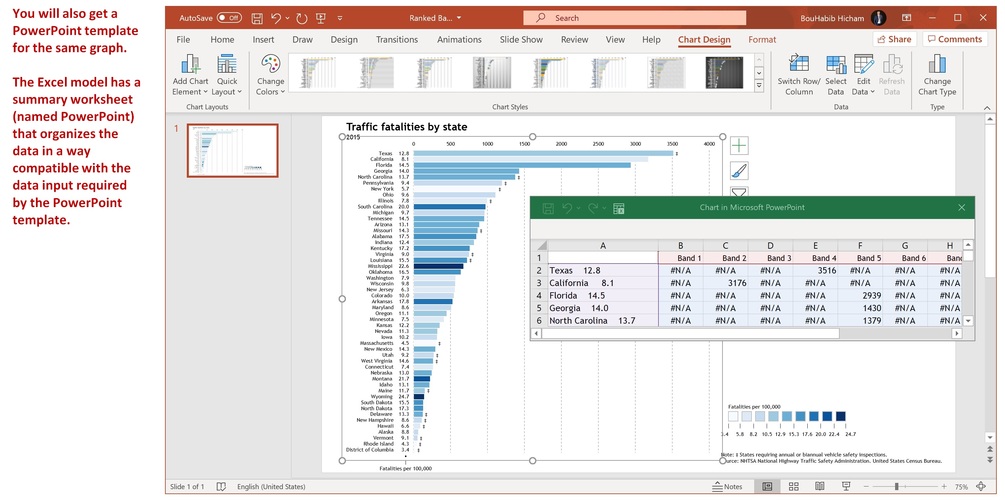The image size is (1005, 504).
Task: Click the user account profile picture
Action: [x=878, y=18]
